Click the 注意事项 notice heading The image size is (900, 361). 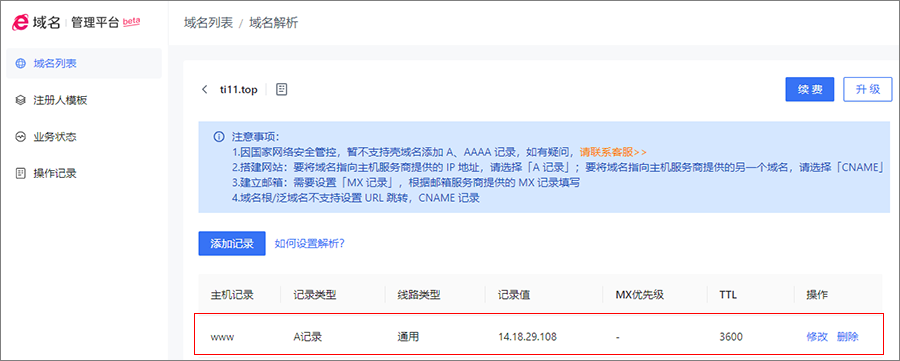255,137
